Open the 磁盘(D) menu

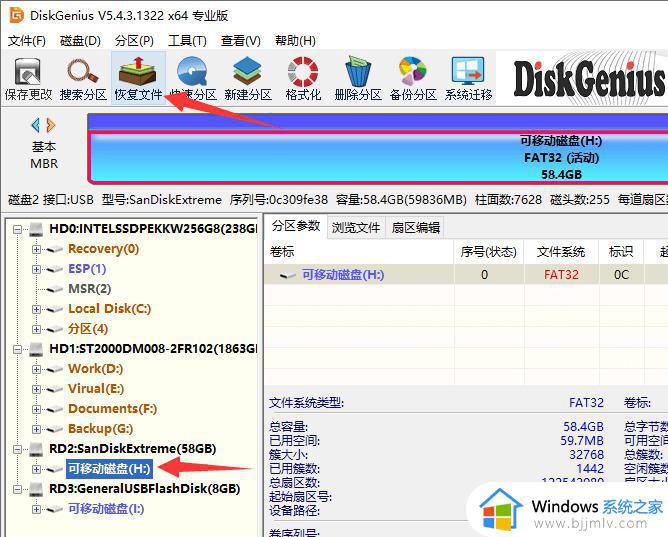(80, 40)
